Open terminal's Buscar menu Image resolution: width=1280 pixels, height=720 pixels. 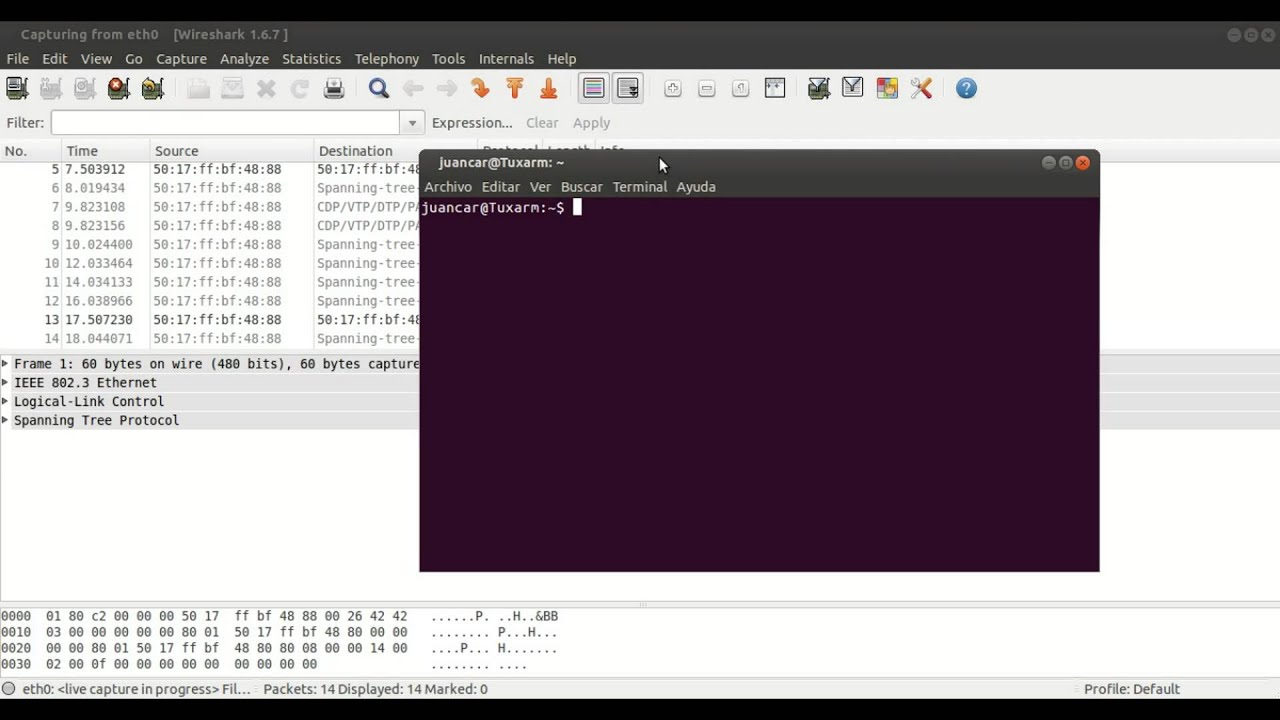(582, 187)
